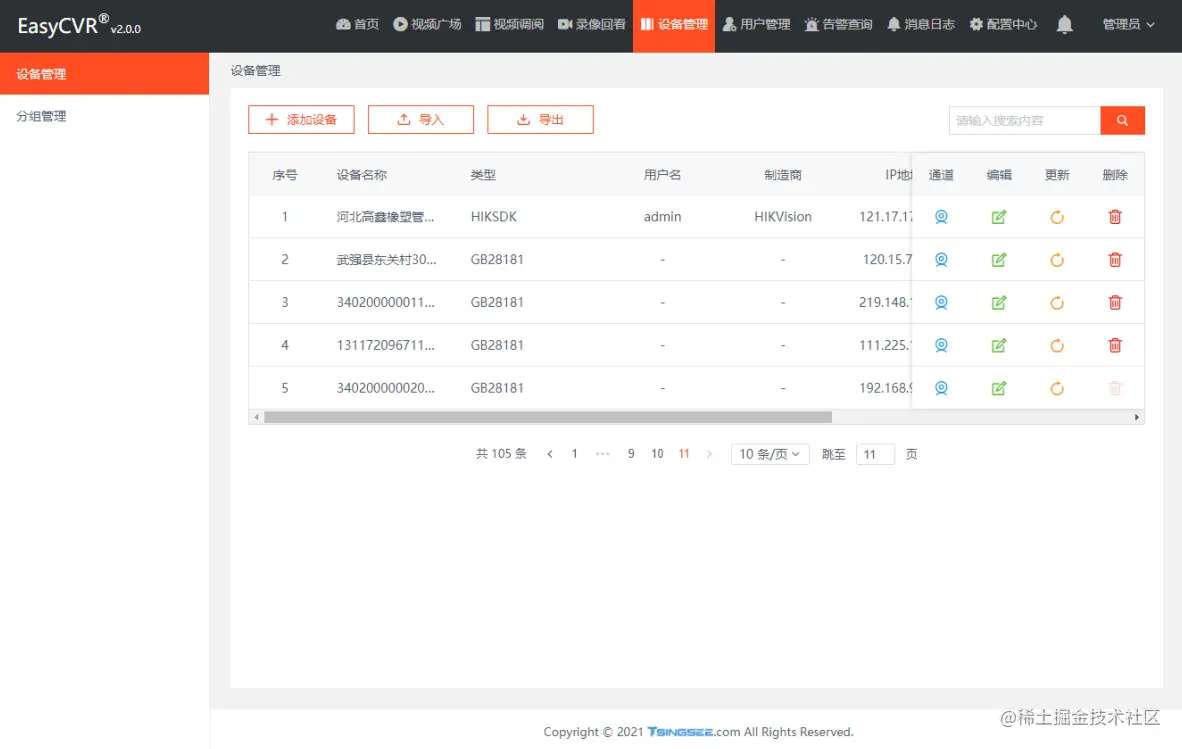Refresh the row 1 device

(1057, 217)
